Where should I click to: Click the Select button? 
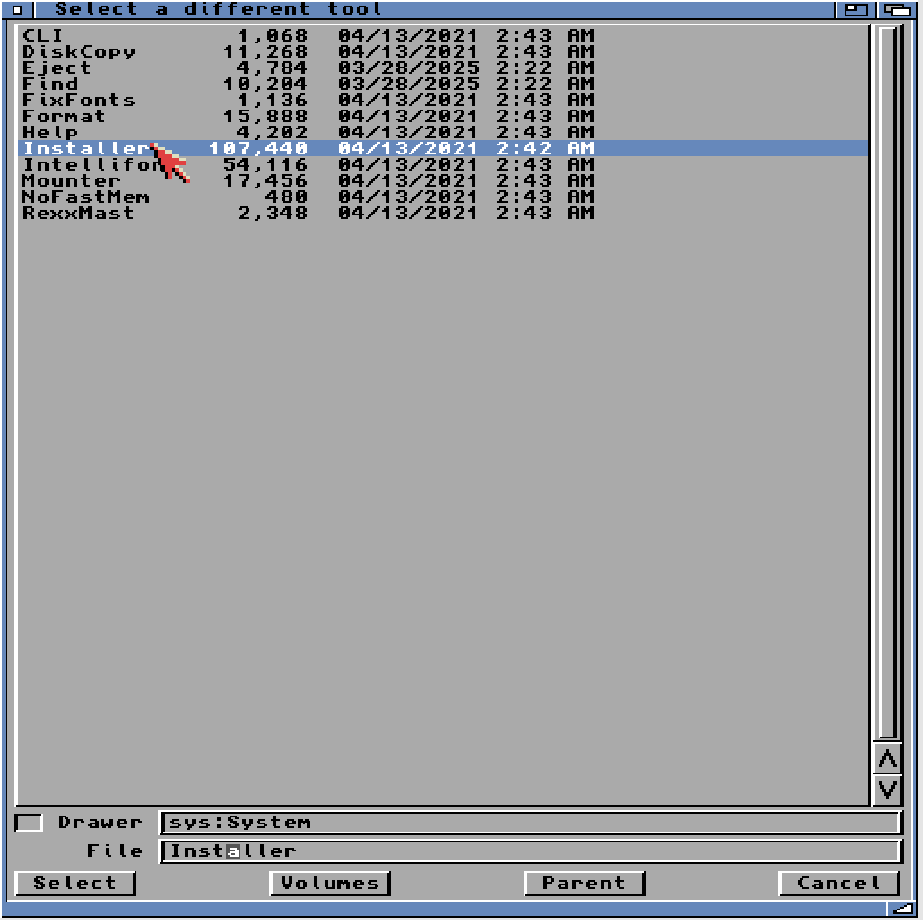pyautogui.click(x=75, y=883)
